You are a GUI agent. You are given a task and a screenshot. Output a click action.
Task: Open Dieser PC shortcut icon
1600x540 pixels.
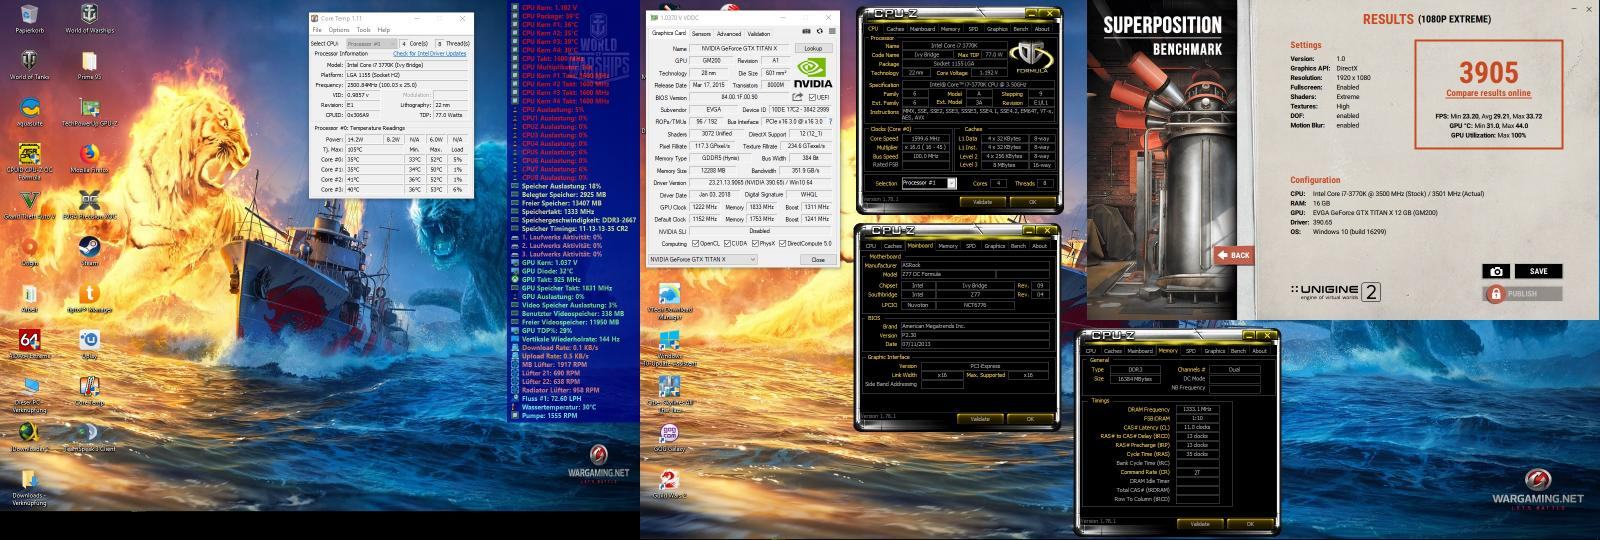coord(29,393)
